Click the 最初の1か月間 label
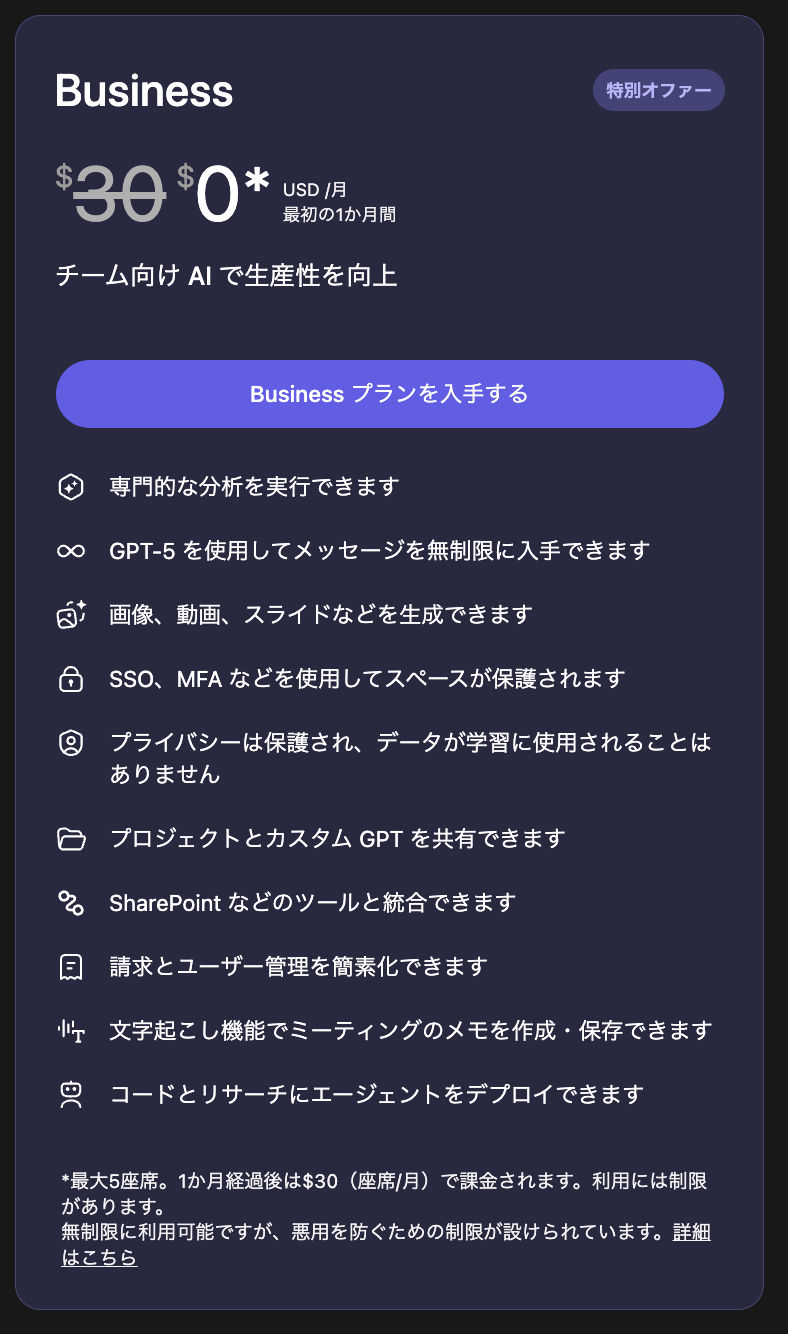Screen dimensions: 788x1334 339,214
